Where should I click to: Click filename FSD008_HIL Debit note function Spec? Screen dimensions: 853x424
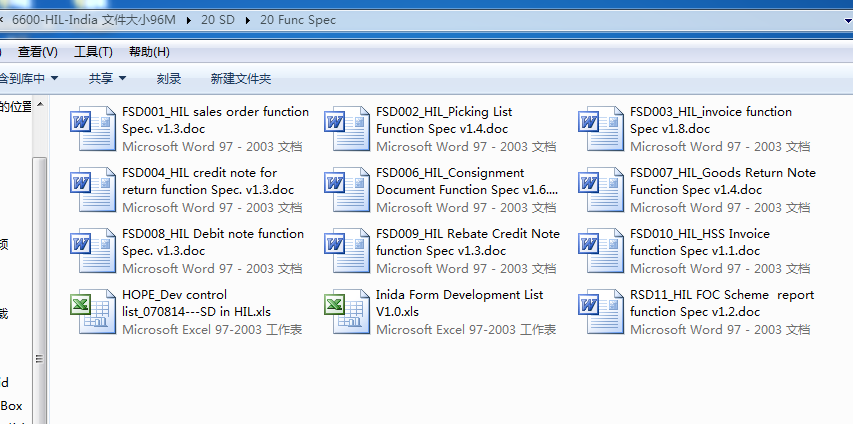point(213,242)
